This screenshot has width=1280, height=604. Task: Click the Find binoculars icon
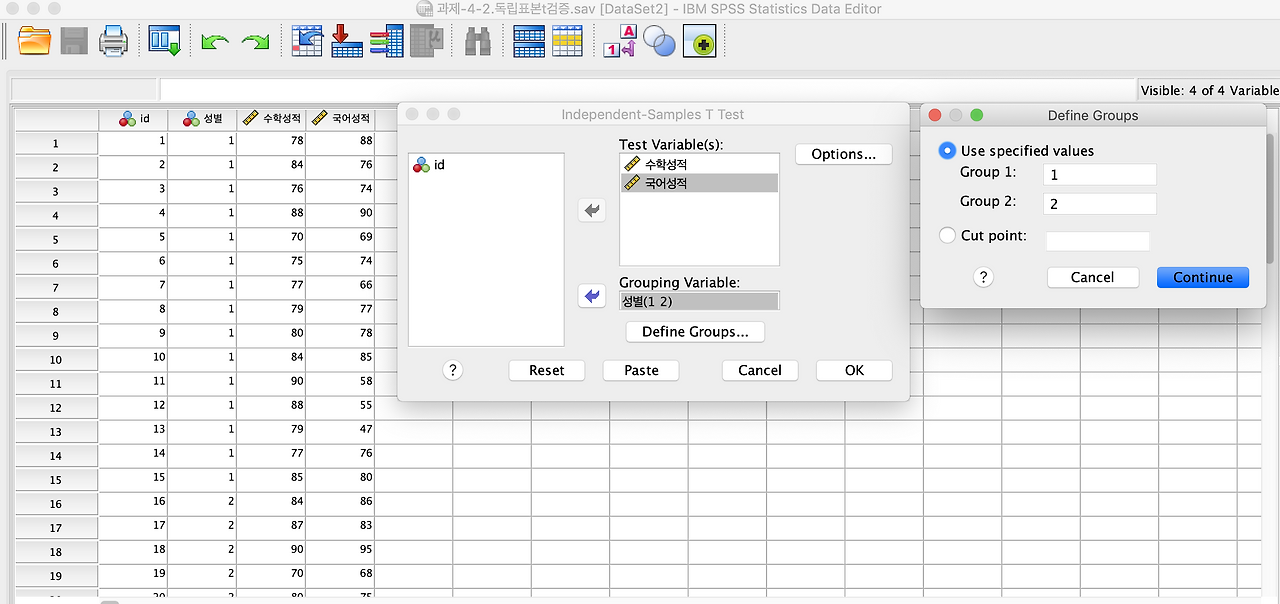click(x=478, y=41)
